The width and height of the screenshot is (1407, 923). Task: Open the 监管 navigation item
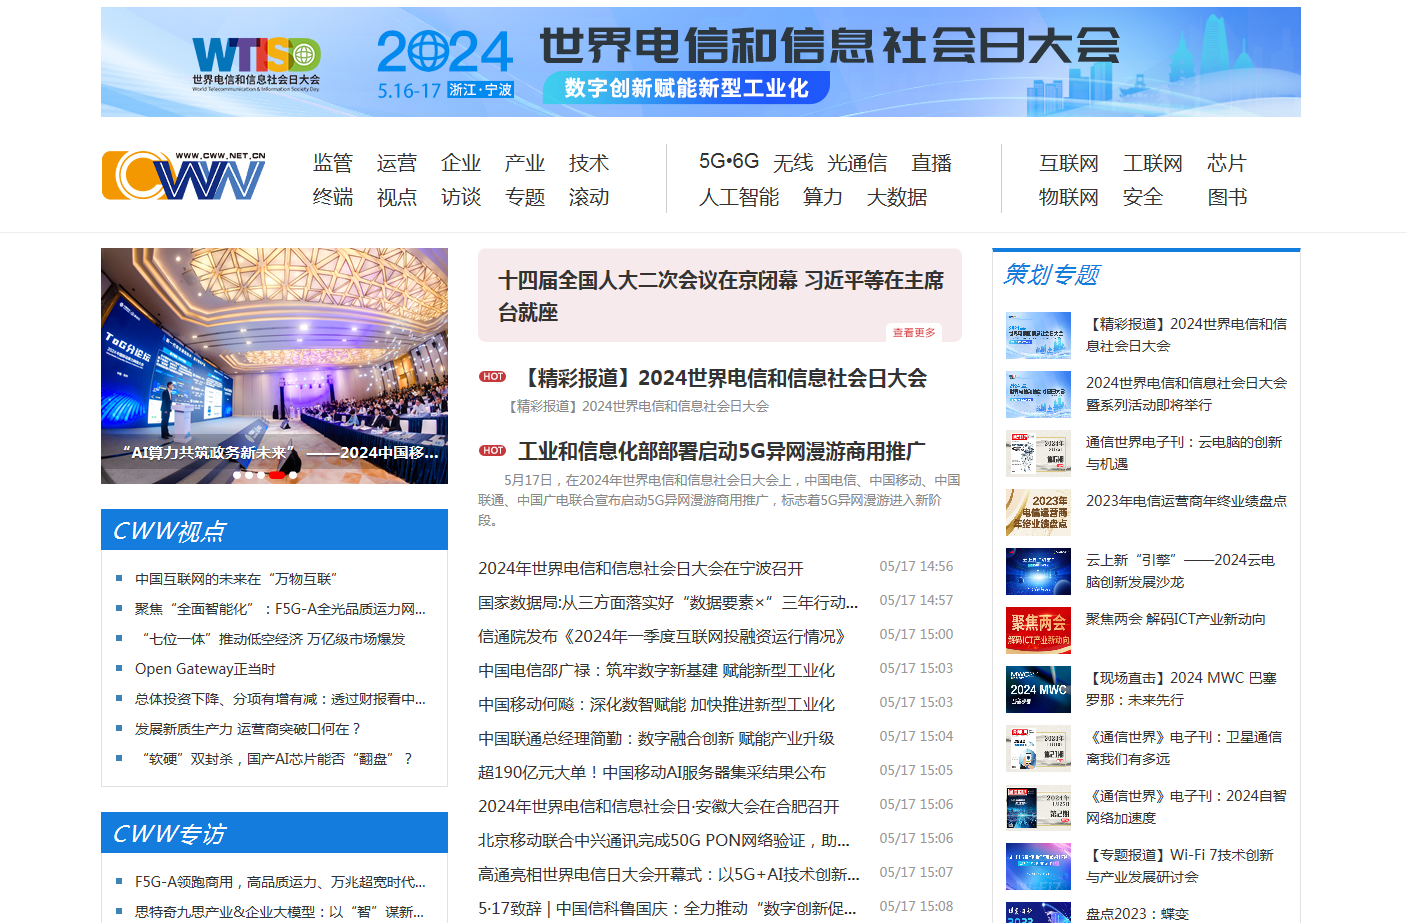tap(333, 163)
